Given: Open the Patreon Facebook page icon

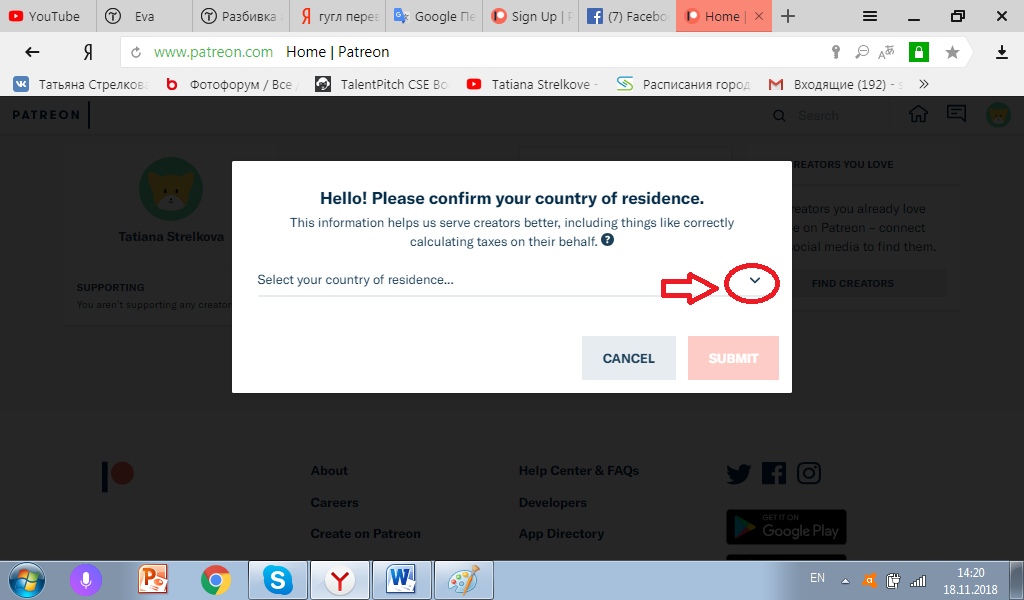Looking at the screenshot, I should click(774, 473).
